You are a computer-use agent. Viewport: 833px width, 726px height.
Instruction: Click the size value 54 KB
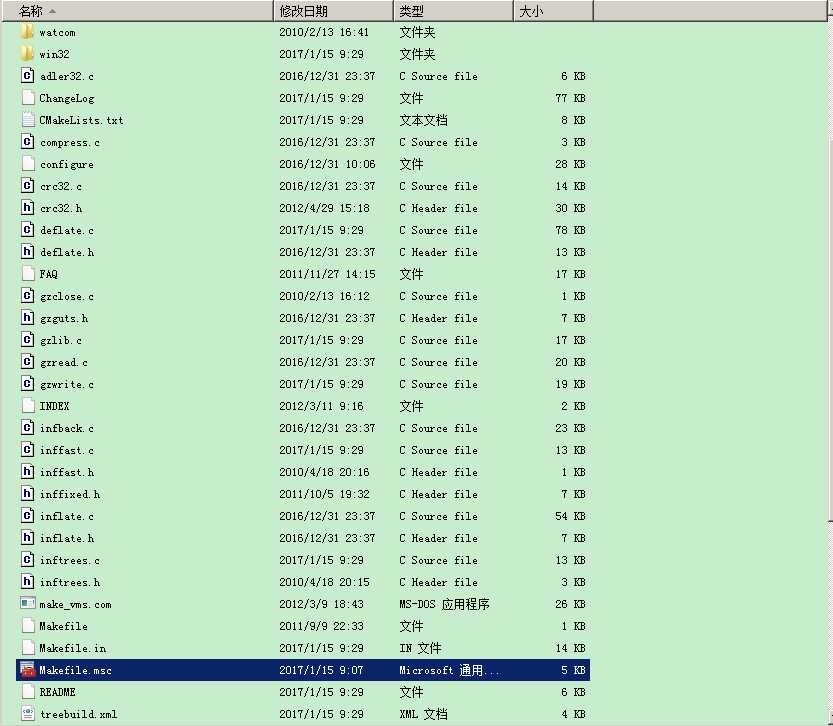pos(571,516)
